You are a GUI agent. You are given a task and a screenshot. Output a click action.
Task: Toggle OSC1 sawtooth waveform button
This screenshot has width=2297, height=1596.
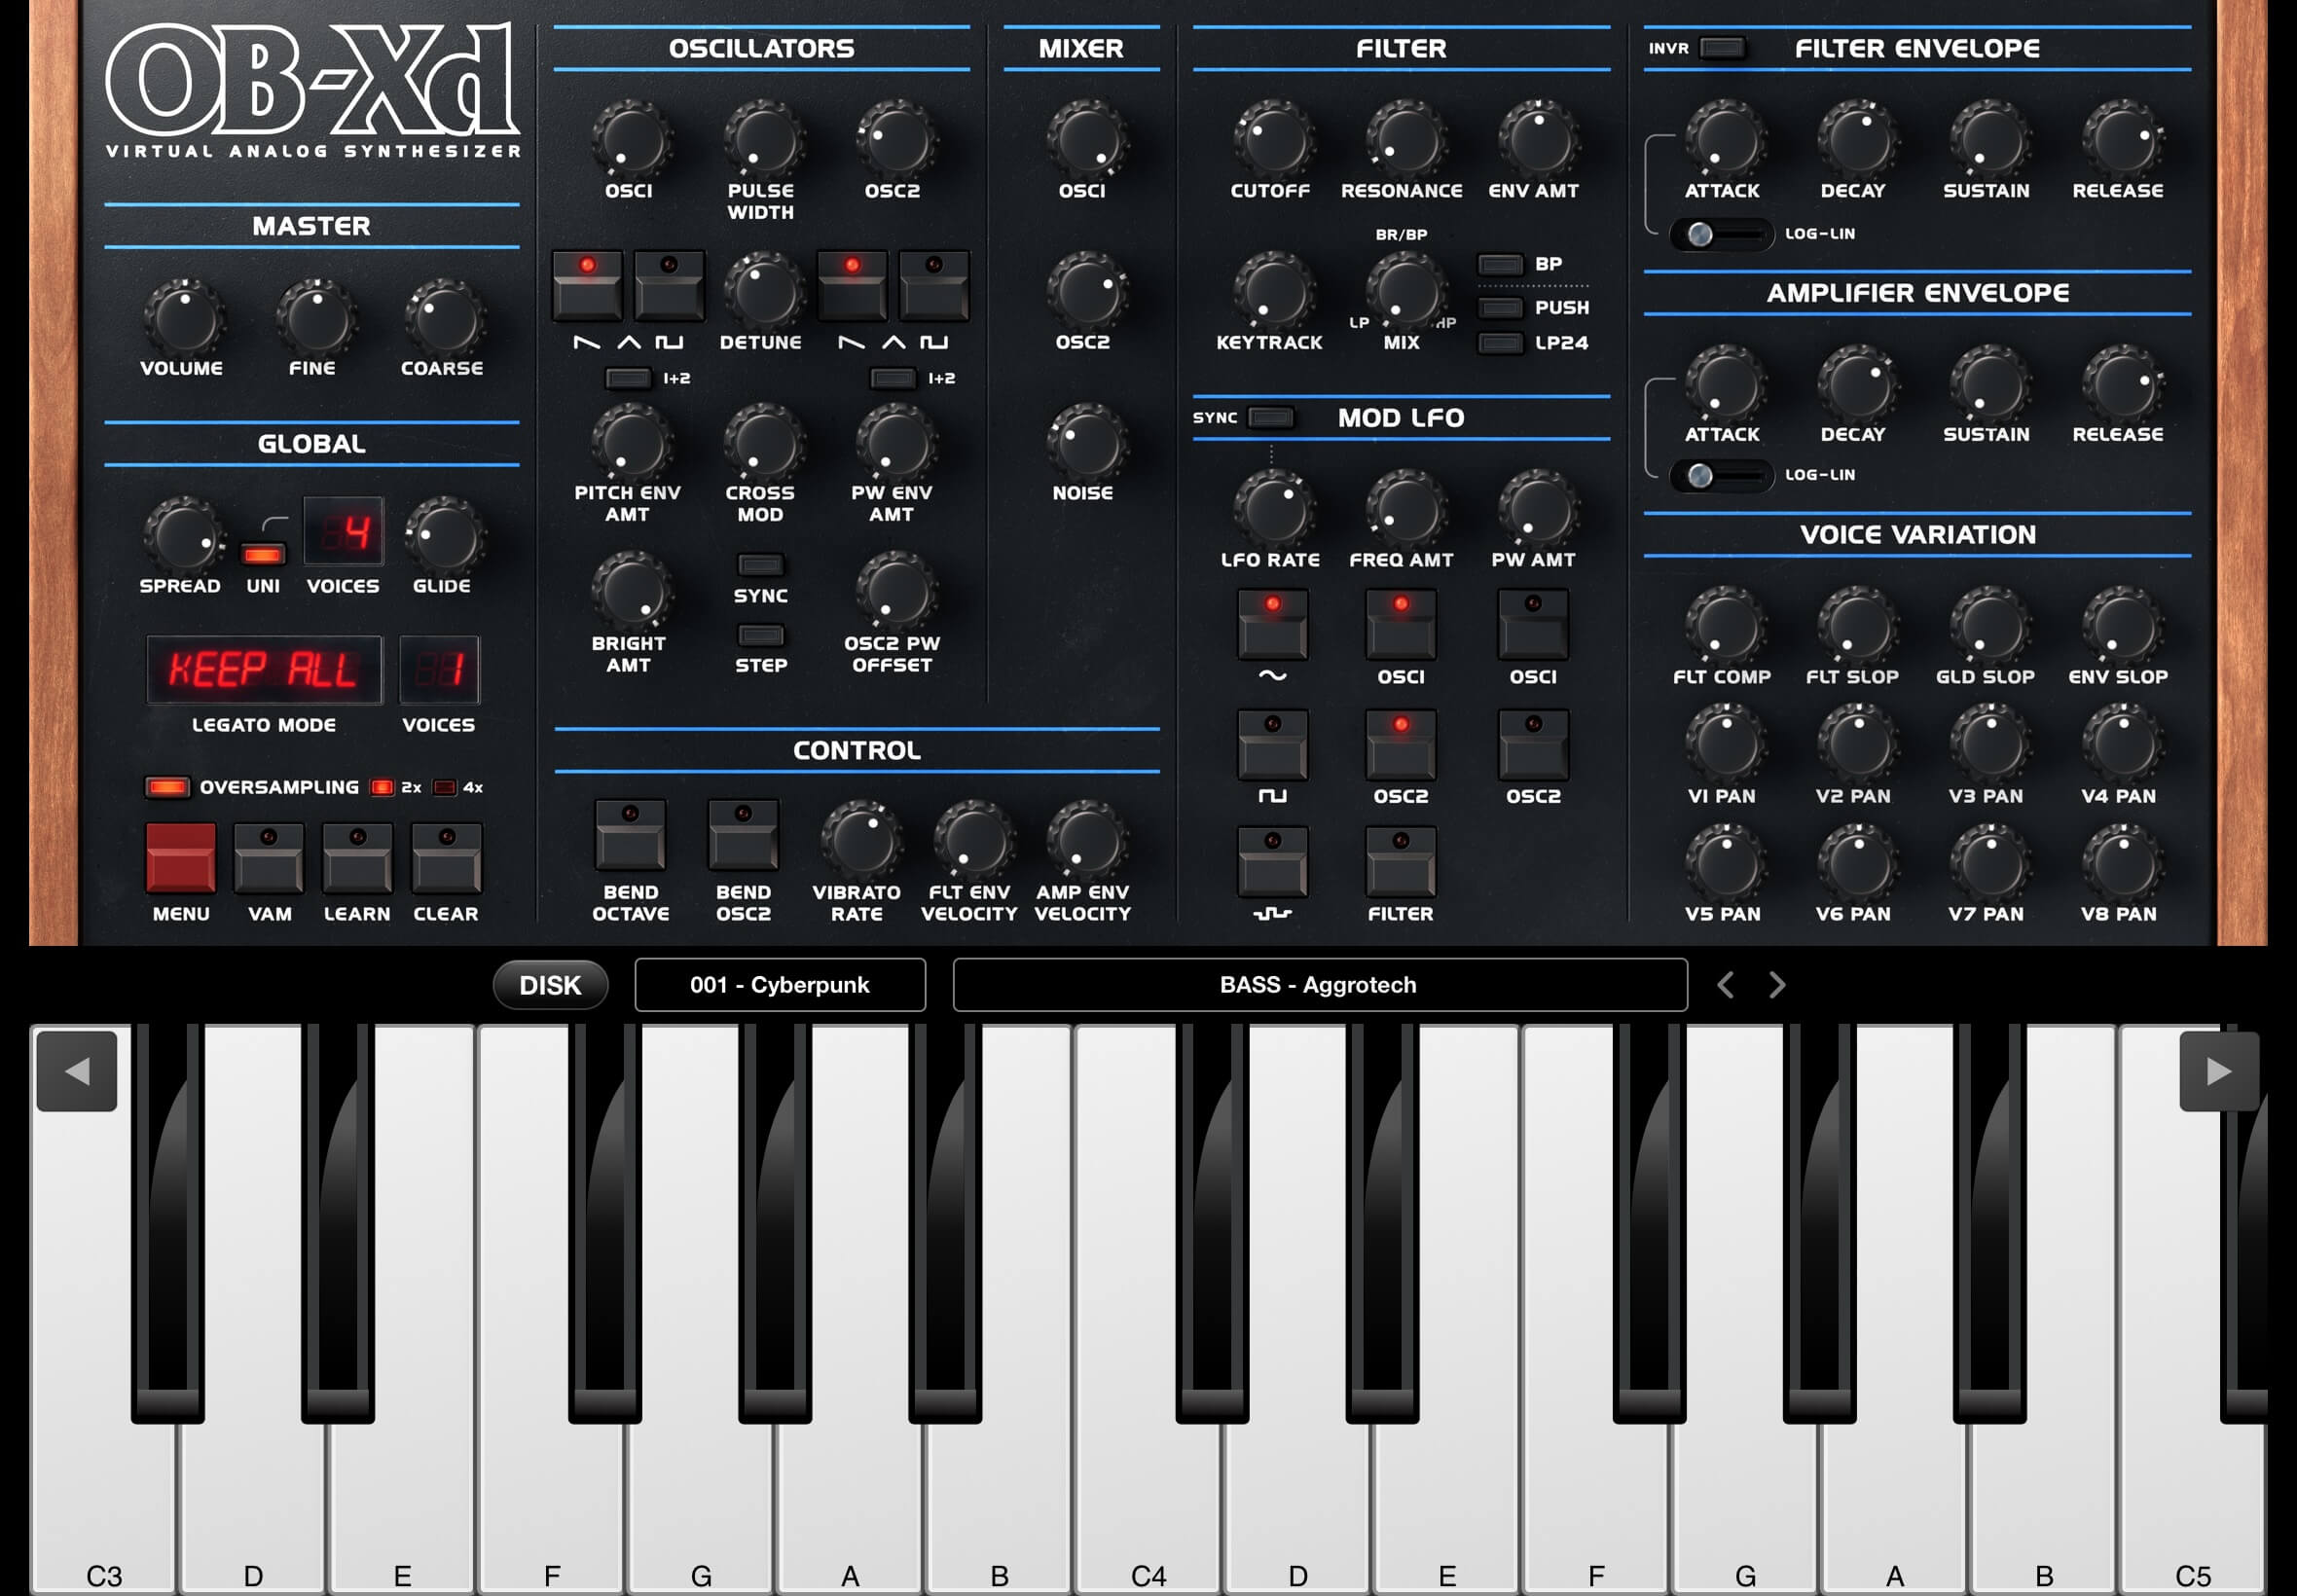(587, 285)
